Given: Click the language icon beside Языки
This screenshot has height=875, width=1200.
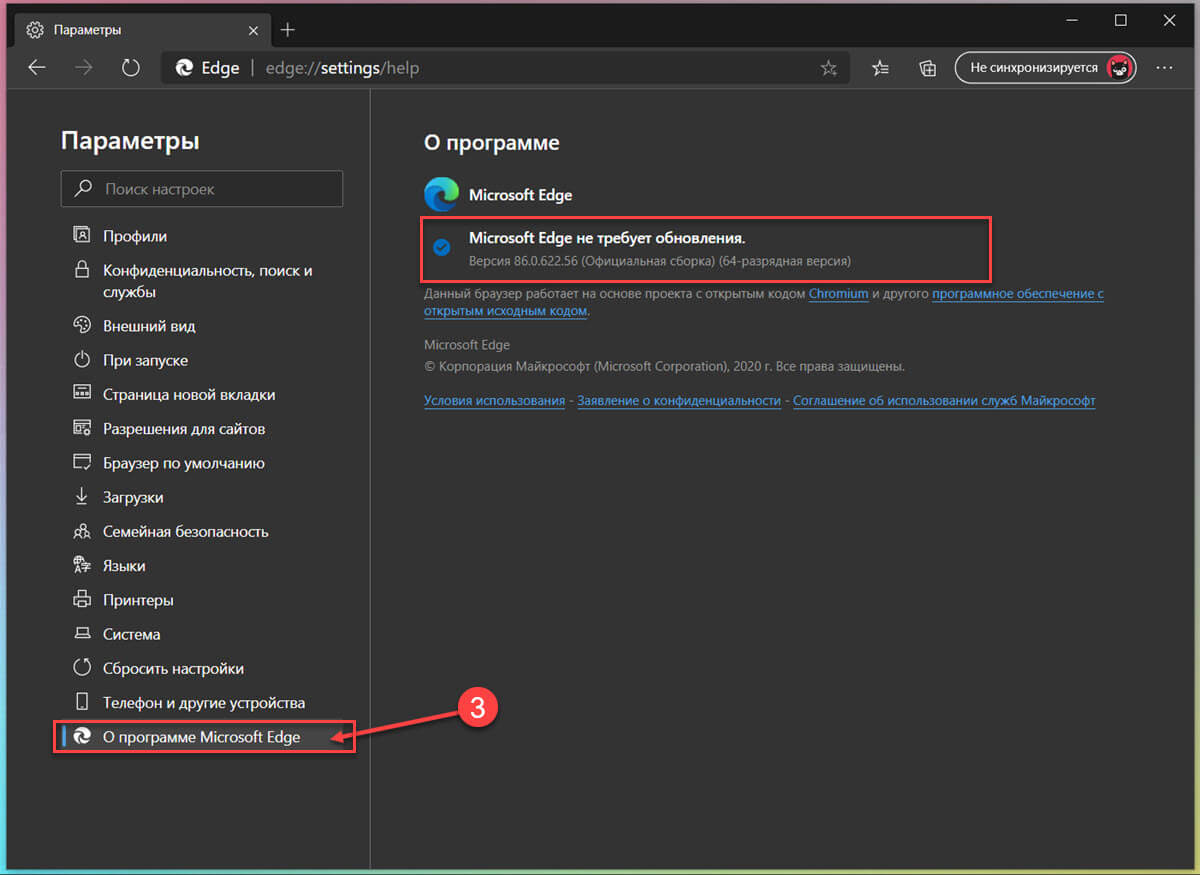Looking at the screenshot, I should click(x=82, y=565).
